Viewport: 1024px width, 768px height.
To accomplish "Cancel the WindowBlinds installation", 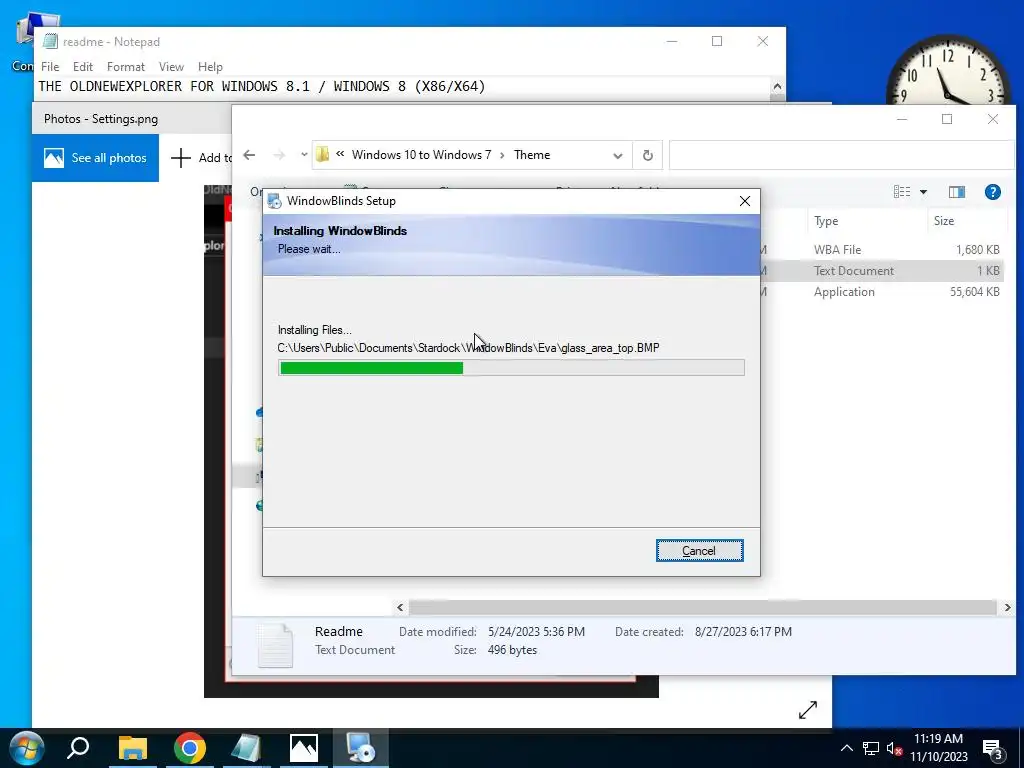I will pos(699,551).
